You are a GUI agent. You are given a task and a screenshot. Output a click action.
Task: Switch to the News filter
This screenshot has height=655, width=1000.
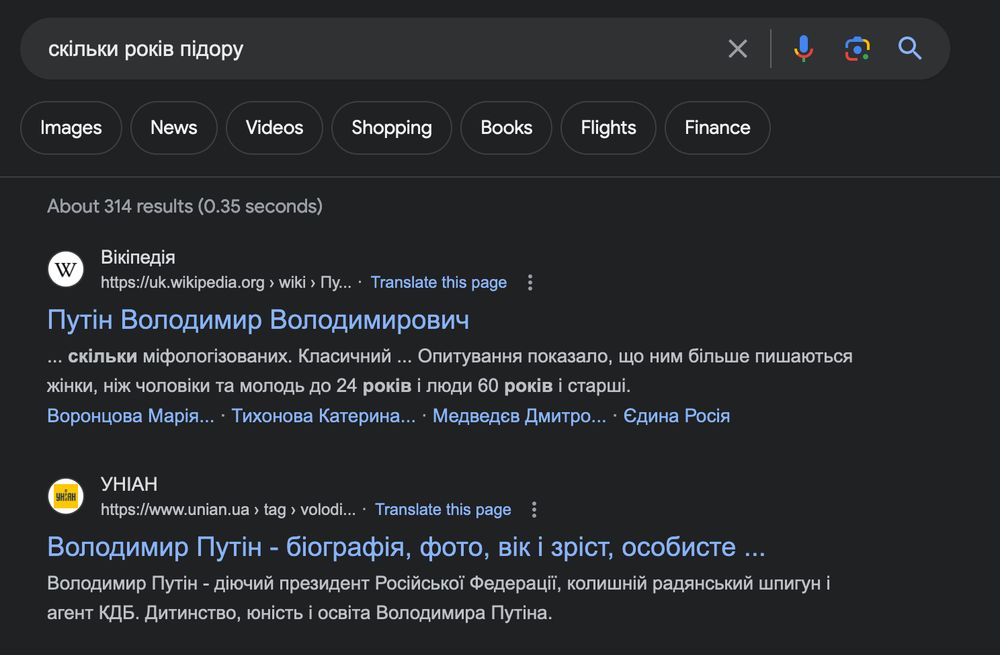[x=173, y=128]
